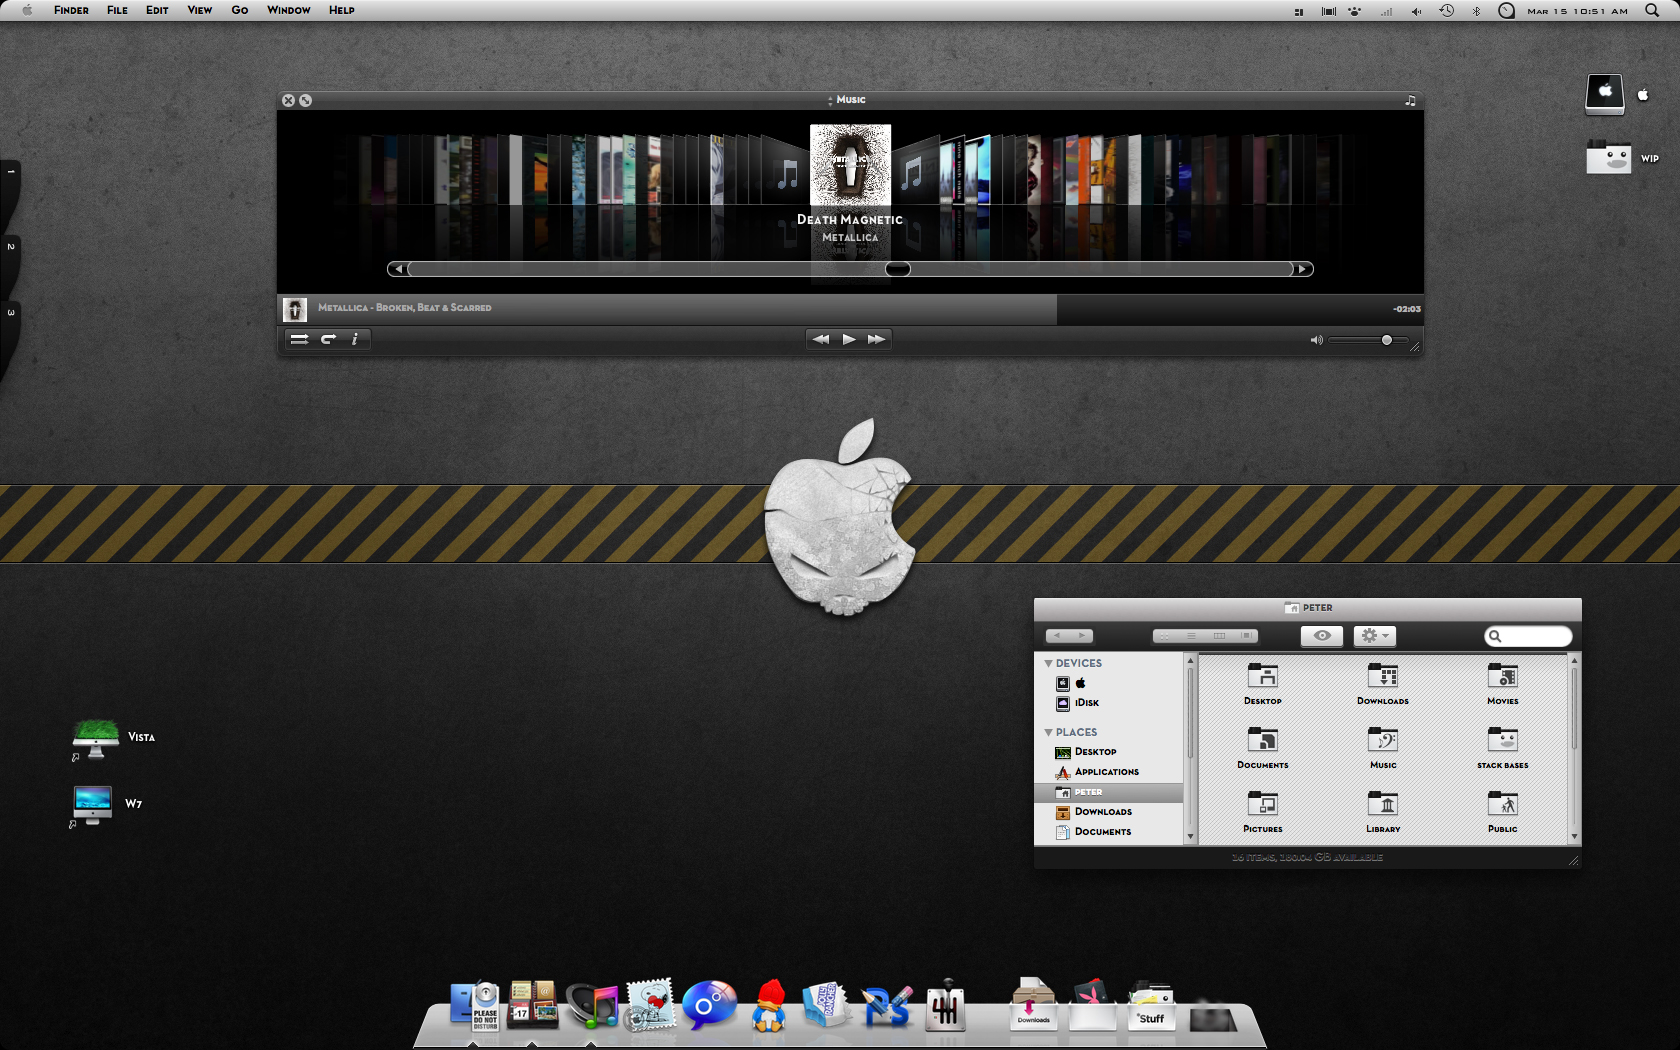Click the cover flow scrollbar thumb

[x=898, y=269]
